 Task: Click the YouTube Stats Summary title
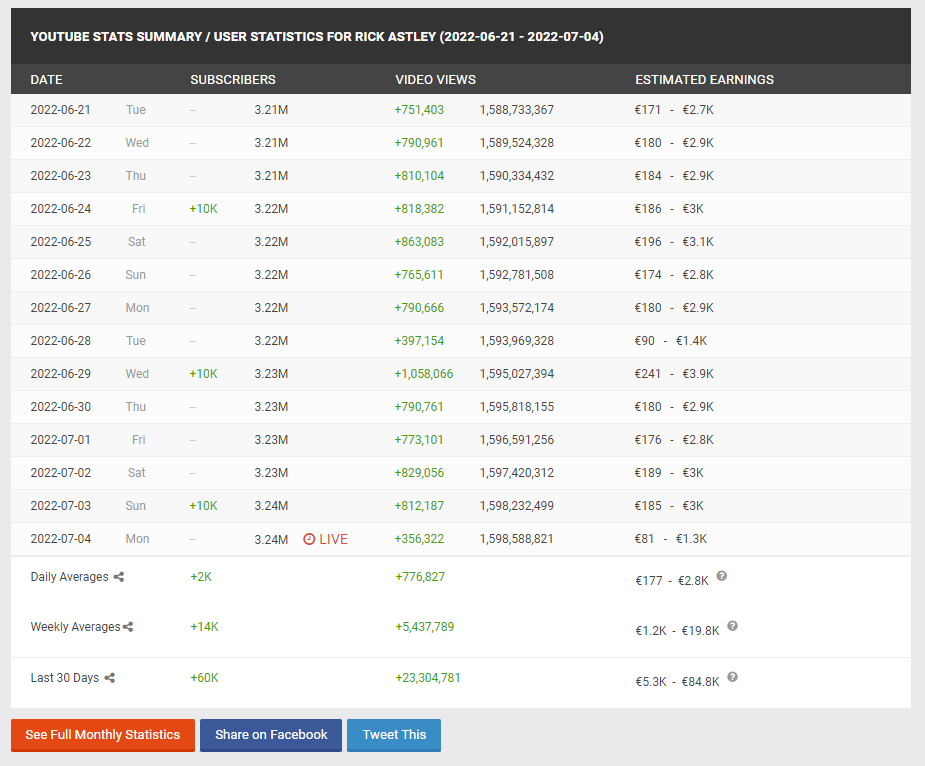click(317, 37)
